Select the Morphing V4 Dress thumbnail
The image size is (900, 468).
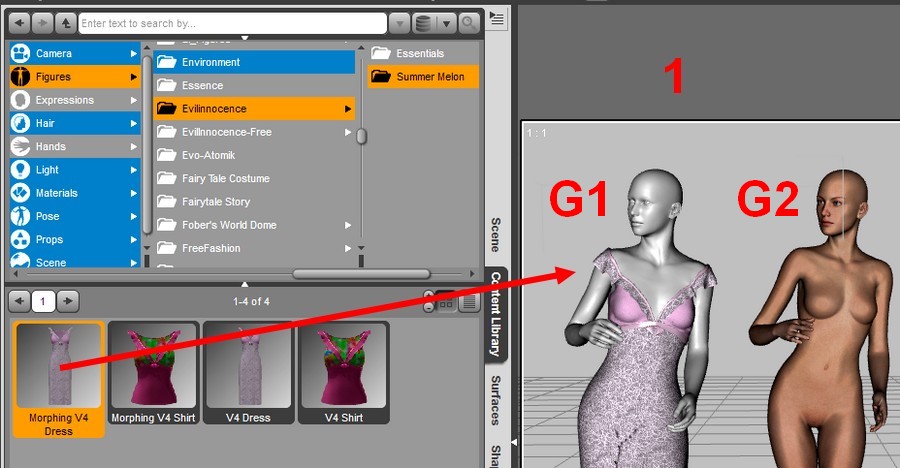click(59, 379)
